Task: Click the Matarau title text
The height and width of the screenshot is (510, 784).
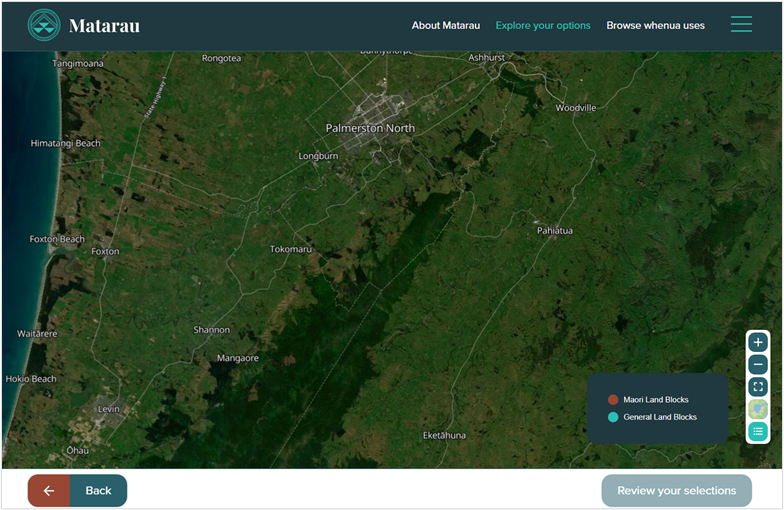Action: click(x=104, y=26)
